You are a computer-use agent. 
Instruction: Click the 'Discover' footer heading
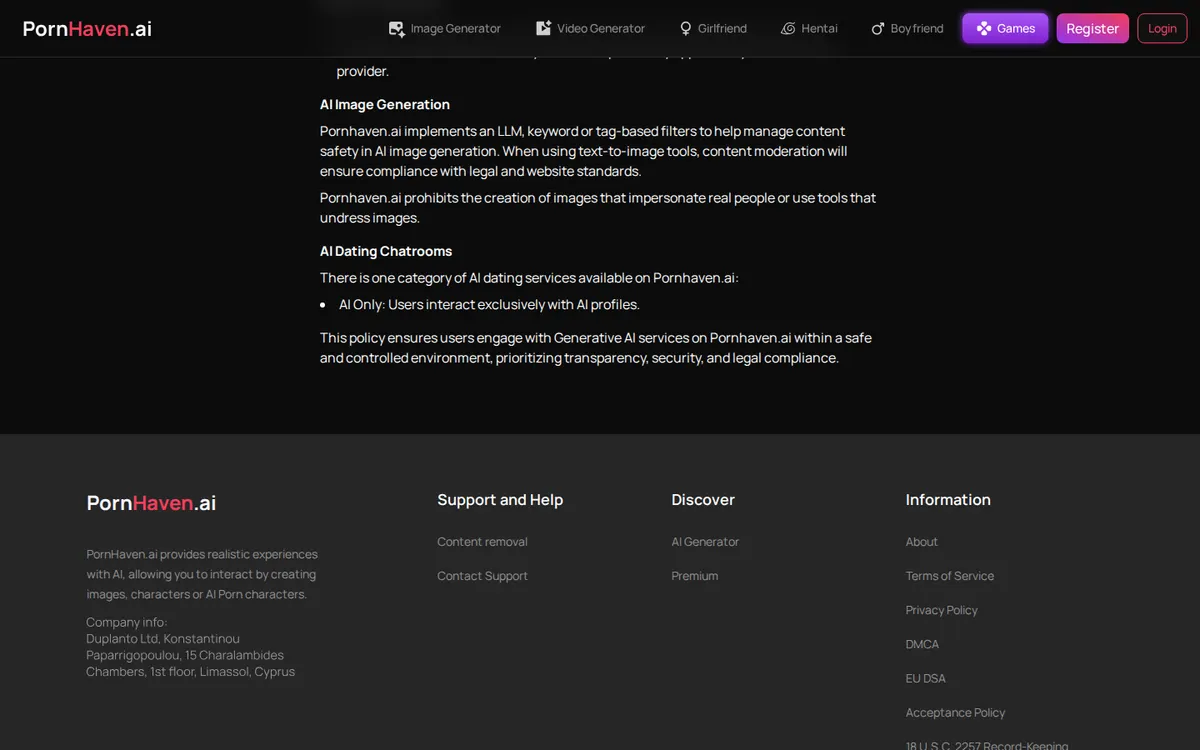point(703,500)
